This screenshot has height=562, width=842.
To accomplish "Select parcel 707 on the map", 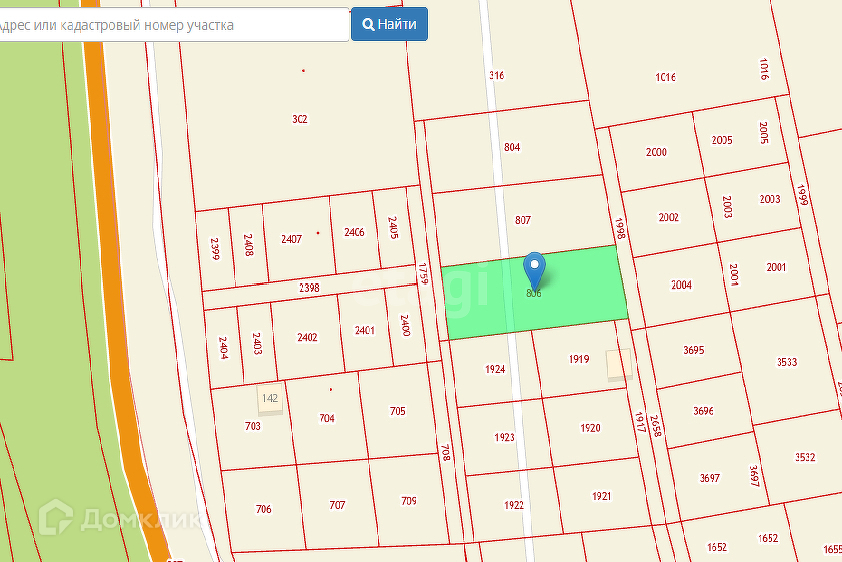I will click(x=337, y=505).
